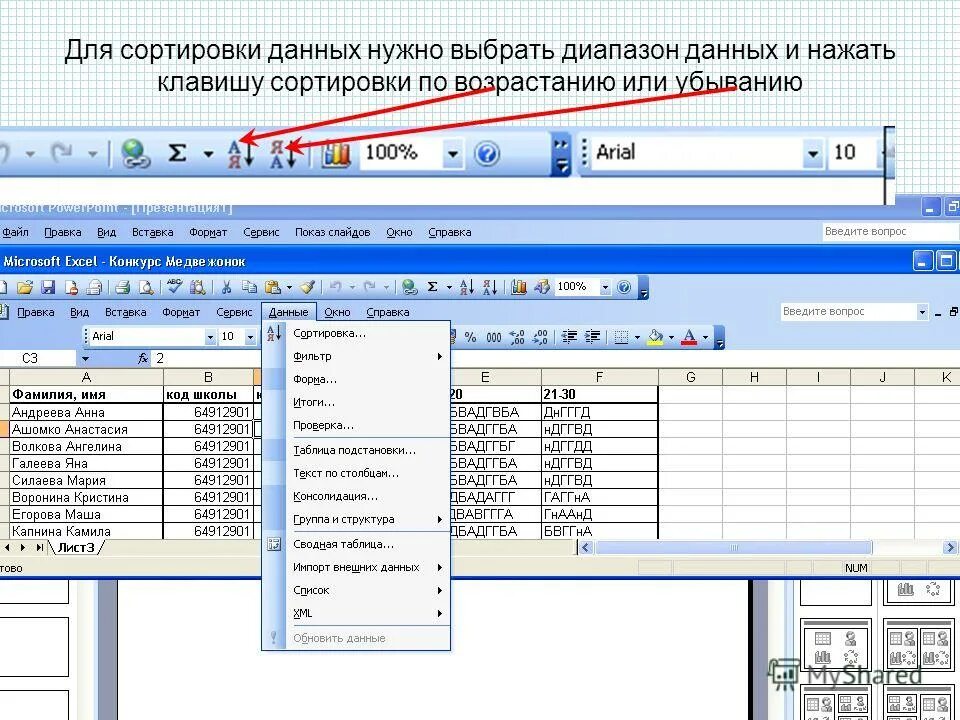Apply Percent style in formatting toolbar

pos(470,337)
